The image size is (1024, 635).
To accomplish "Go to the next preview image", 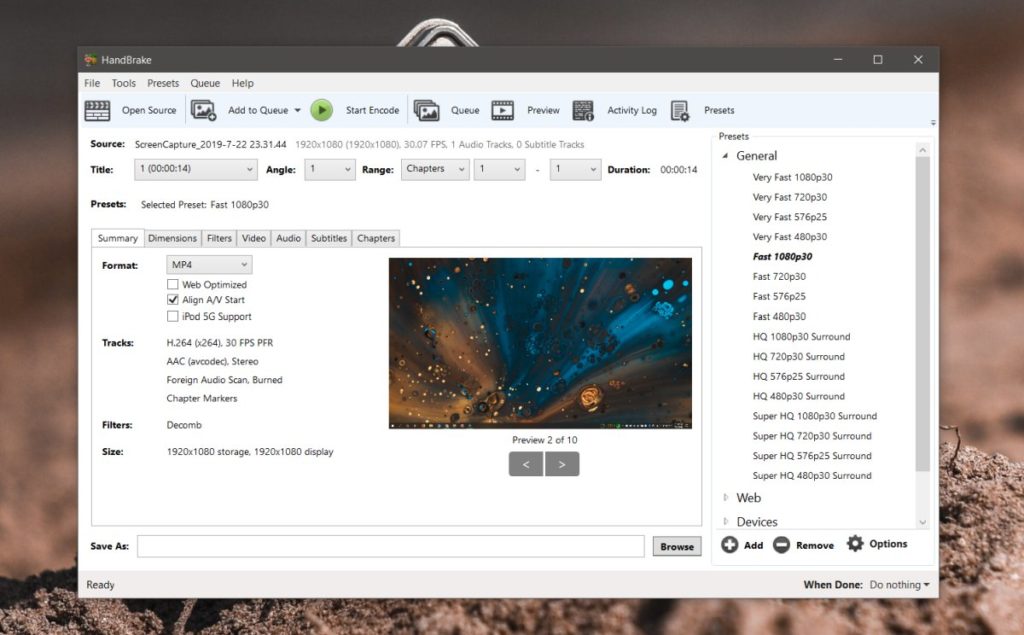I will 561,463.
